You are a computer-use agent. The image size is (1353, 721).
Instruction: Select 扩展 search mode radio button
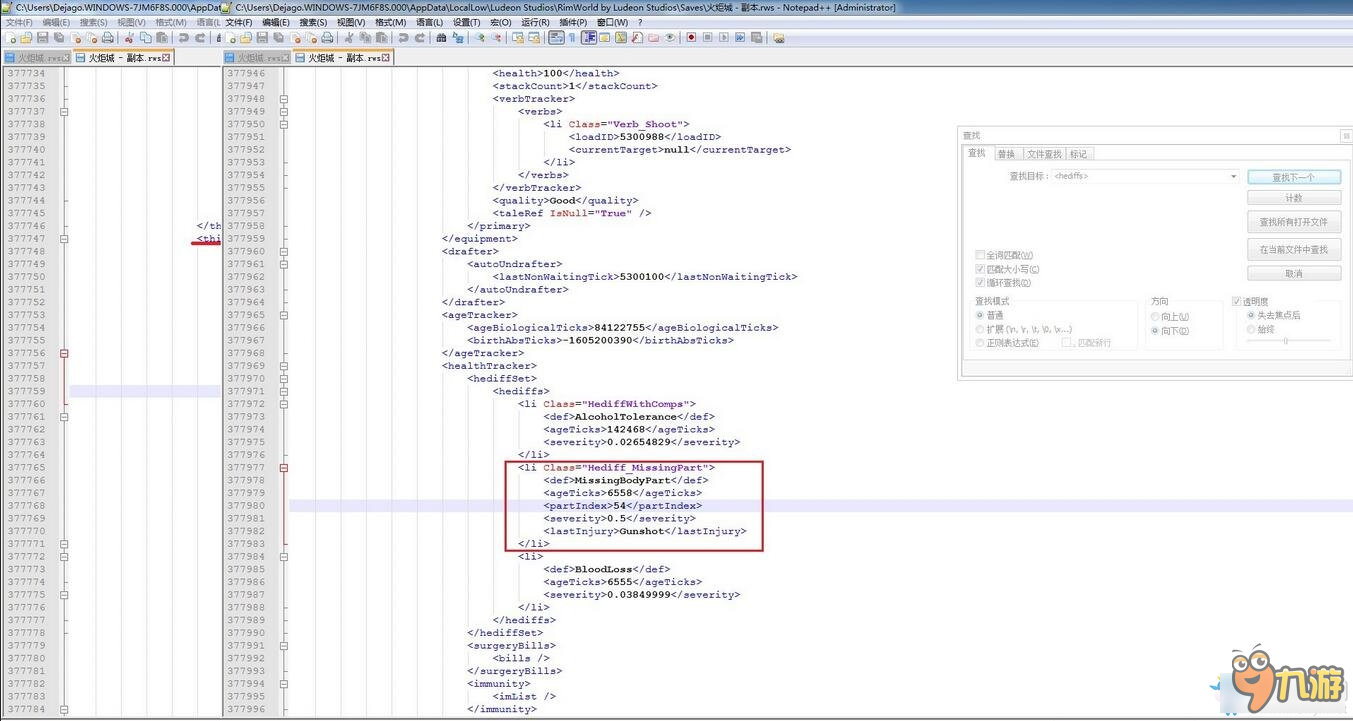click(980, 329)
